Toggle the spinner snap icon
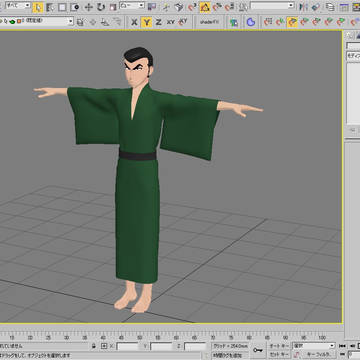 (230, 7)
